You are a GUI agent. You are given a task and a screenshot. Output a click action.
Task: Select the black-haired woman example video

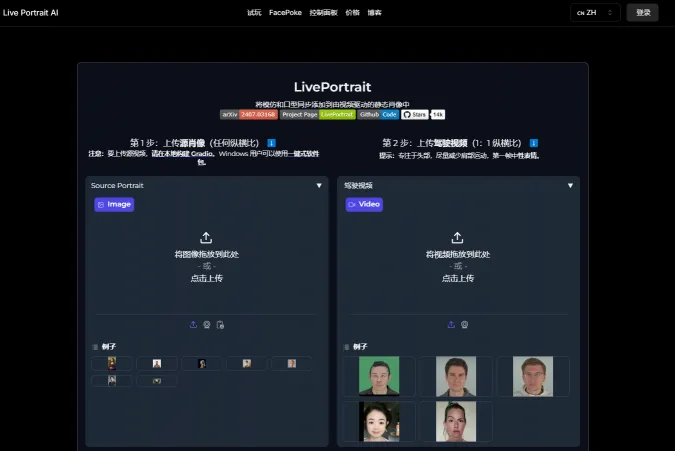pos(379,422)
